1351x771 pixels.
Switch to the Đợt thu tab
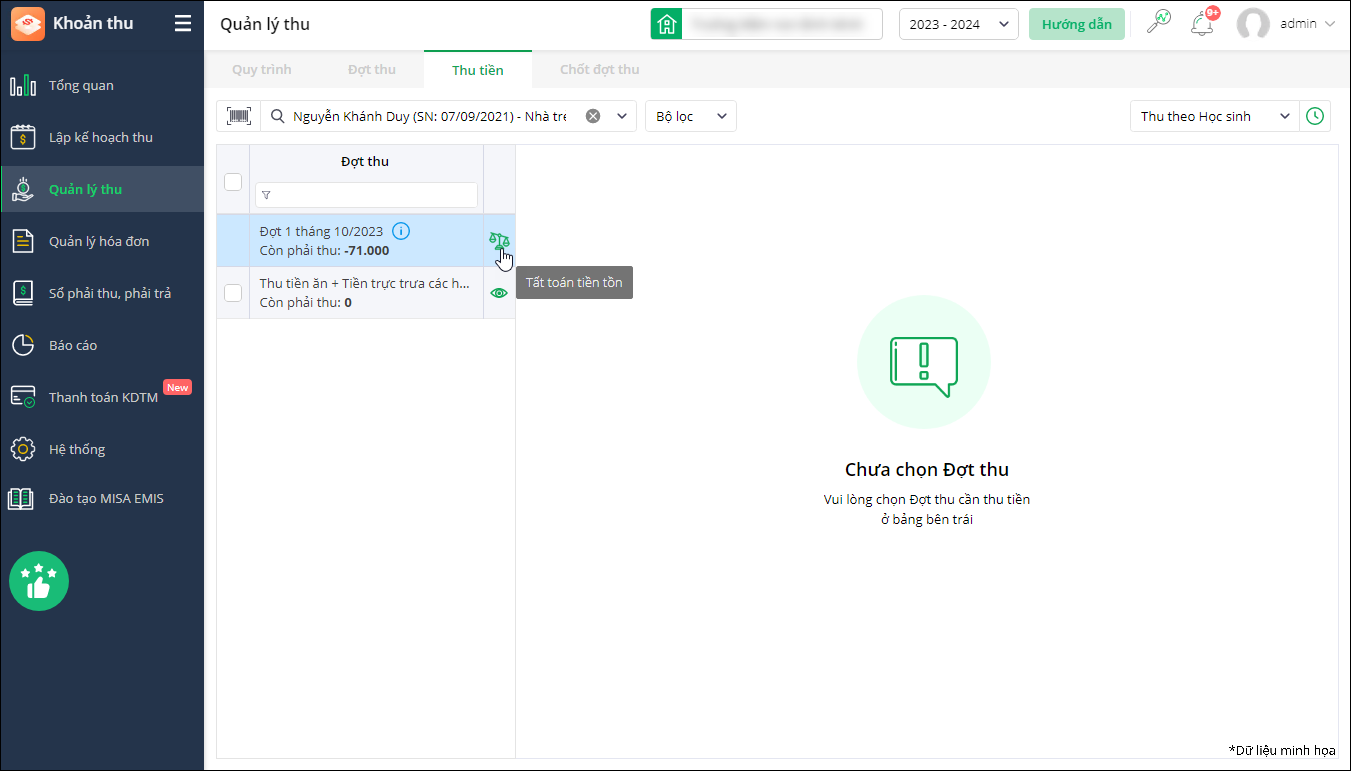click(x=372, y=69)
